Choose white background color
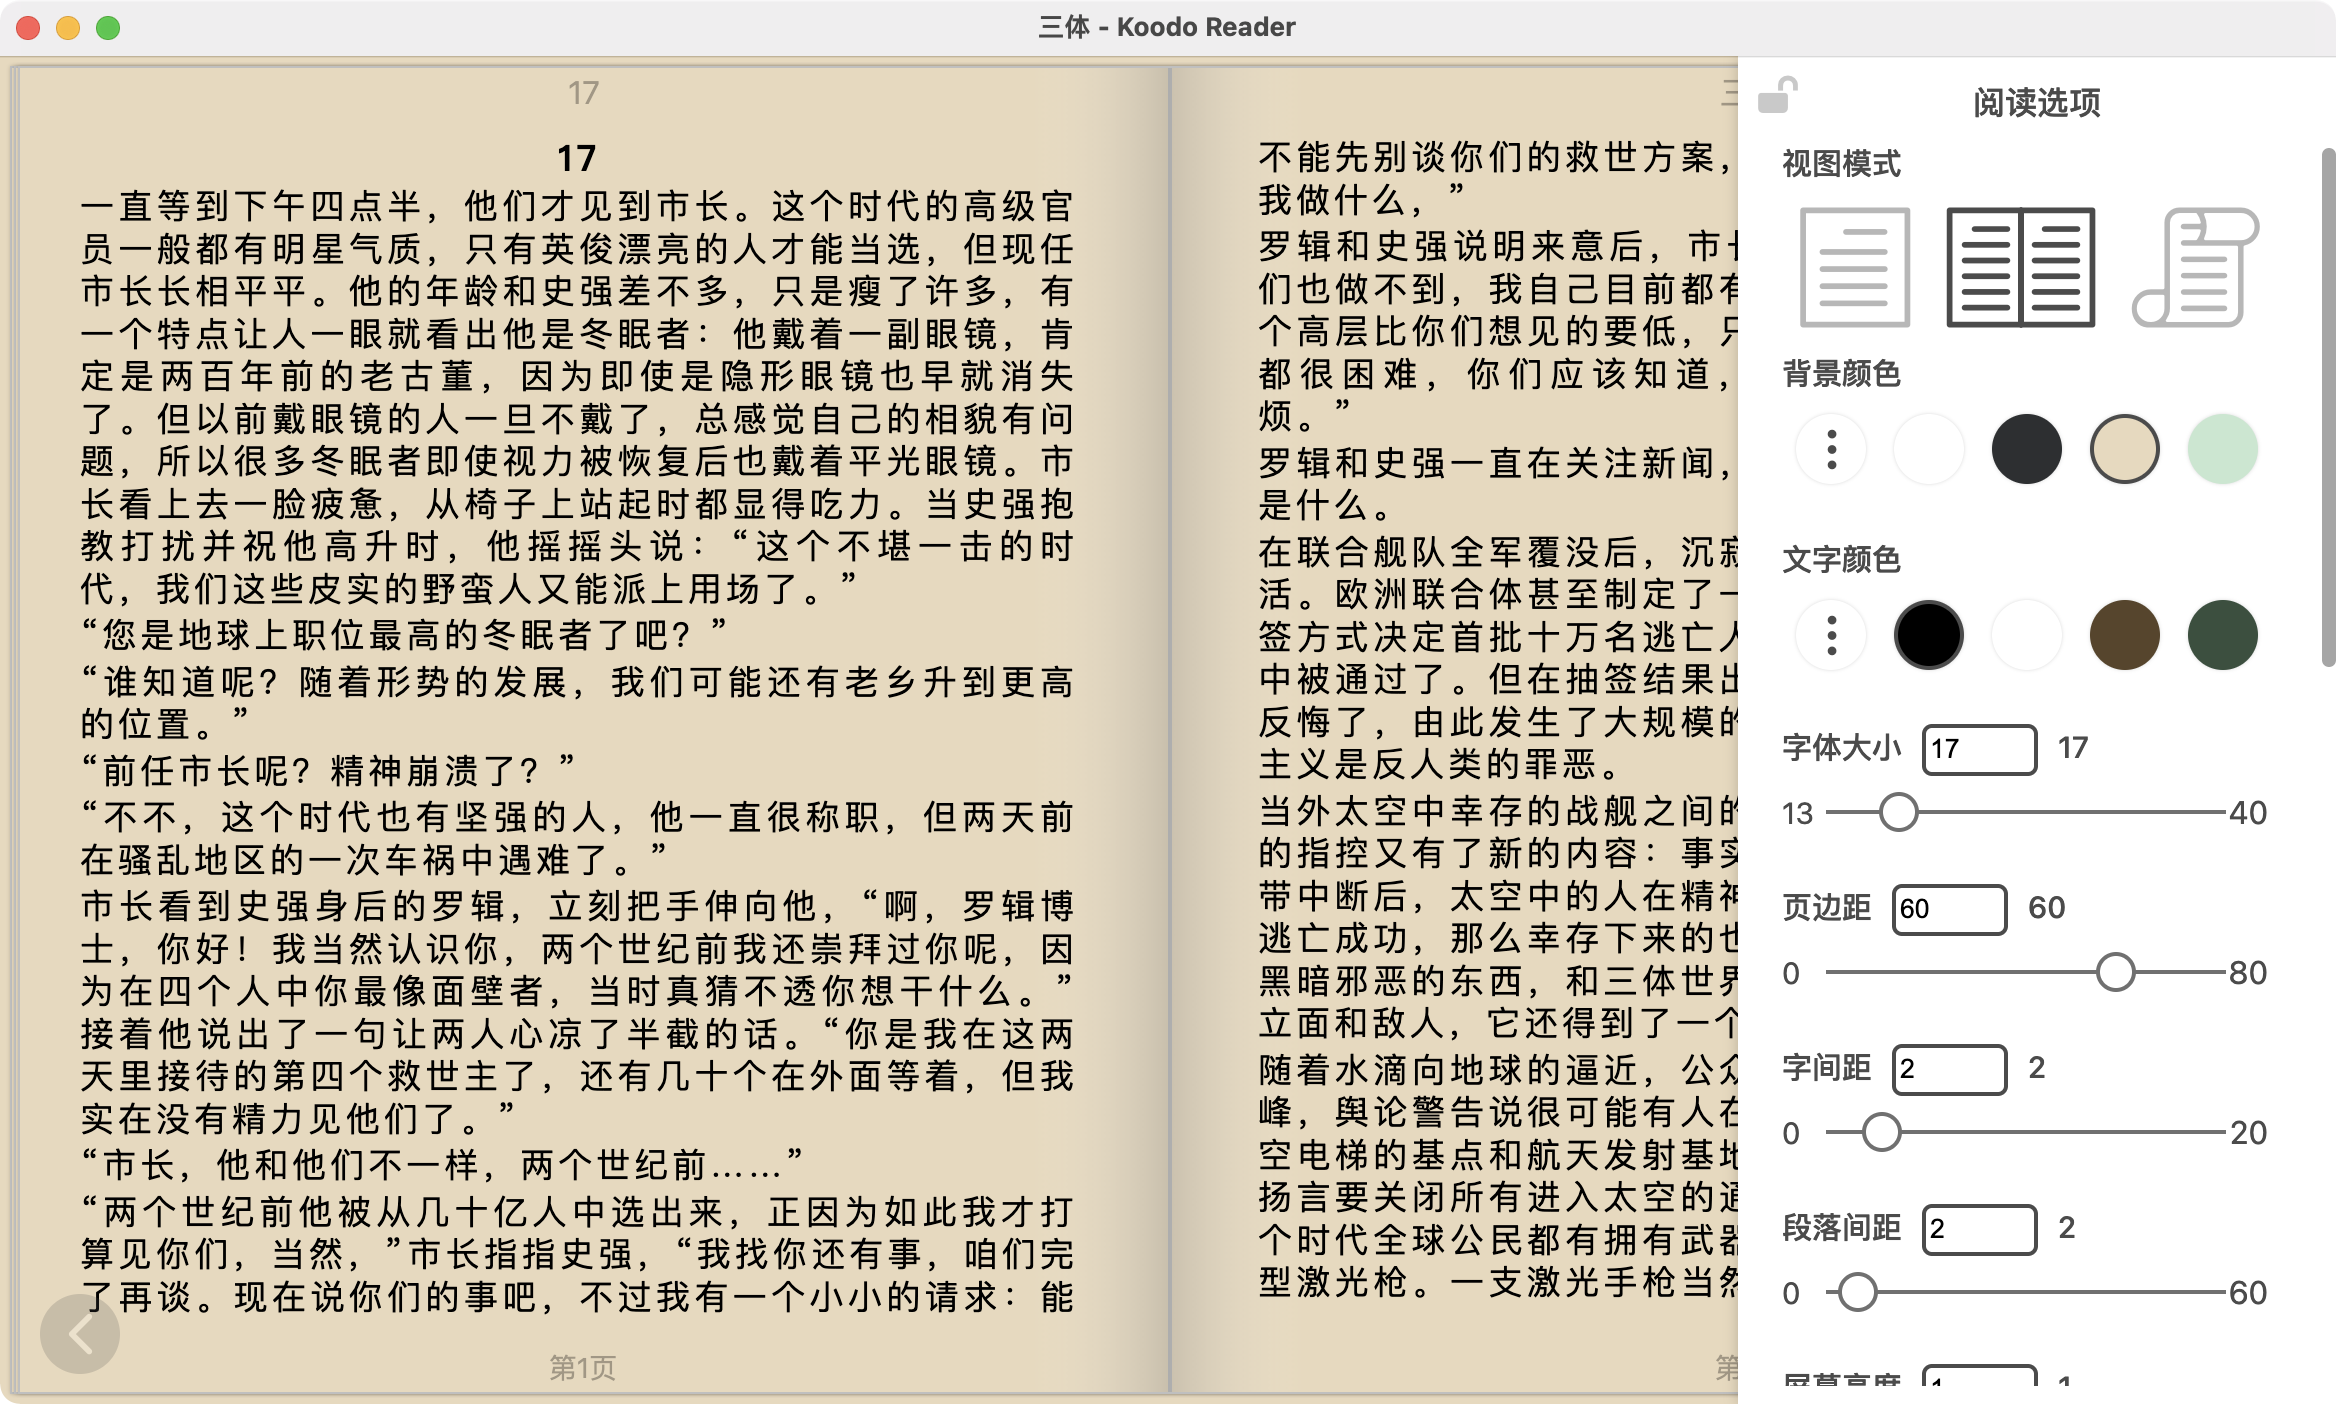Screen dimensions: 2336x1404 click(x=1929, y=450)
